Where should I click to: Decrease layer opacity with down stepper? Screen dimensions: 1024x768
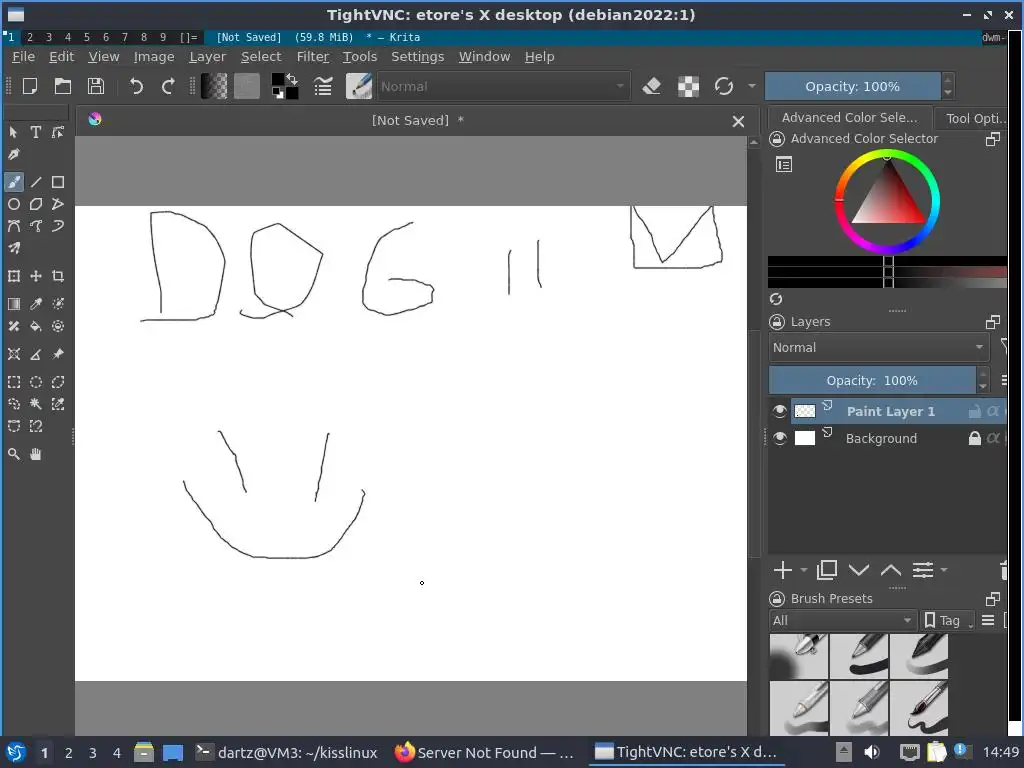point(983,387)
